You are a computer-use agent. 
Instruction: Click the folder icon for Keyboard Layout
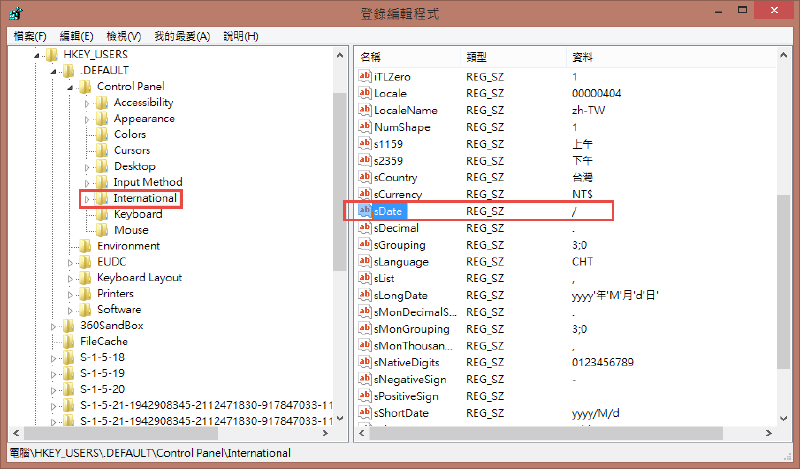pyautogui.click(x=86, y=278)
